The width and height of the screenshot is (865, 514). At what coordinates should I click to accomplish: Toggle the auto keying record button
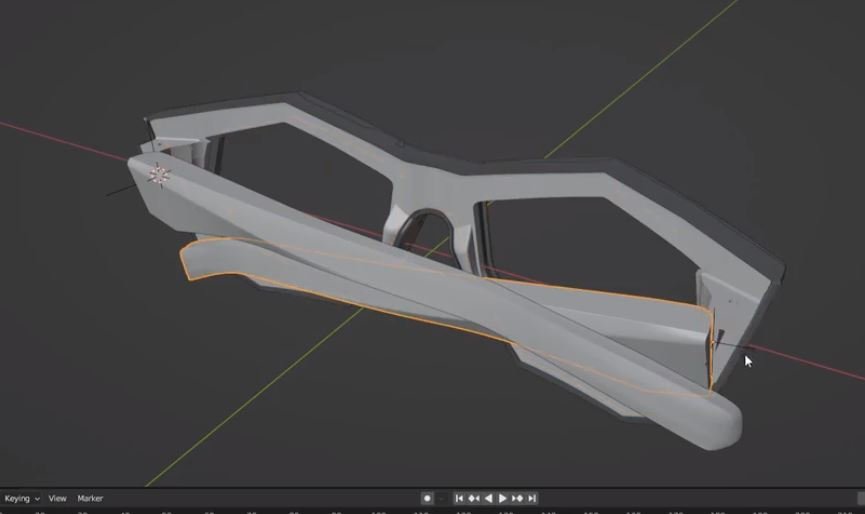[x=427, y=499]
